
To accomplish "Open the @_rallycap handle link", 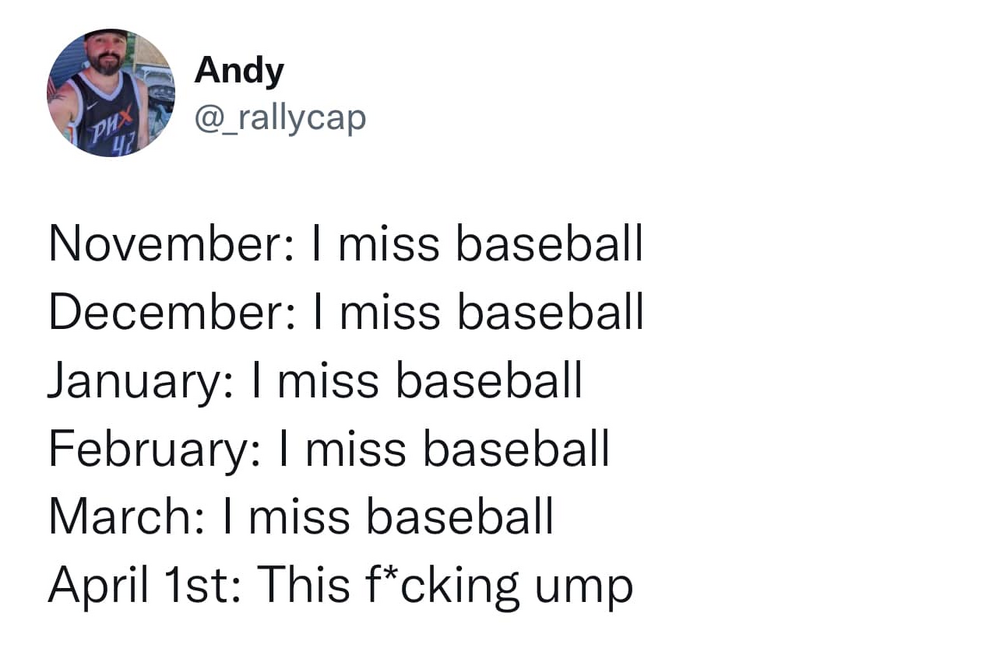I will (x=280, y=119).
